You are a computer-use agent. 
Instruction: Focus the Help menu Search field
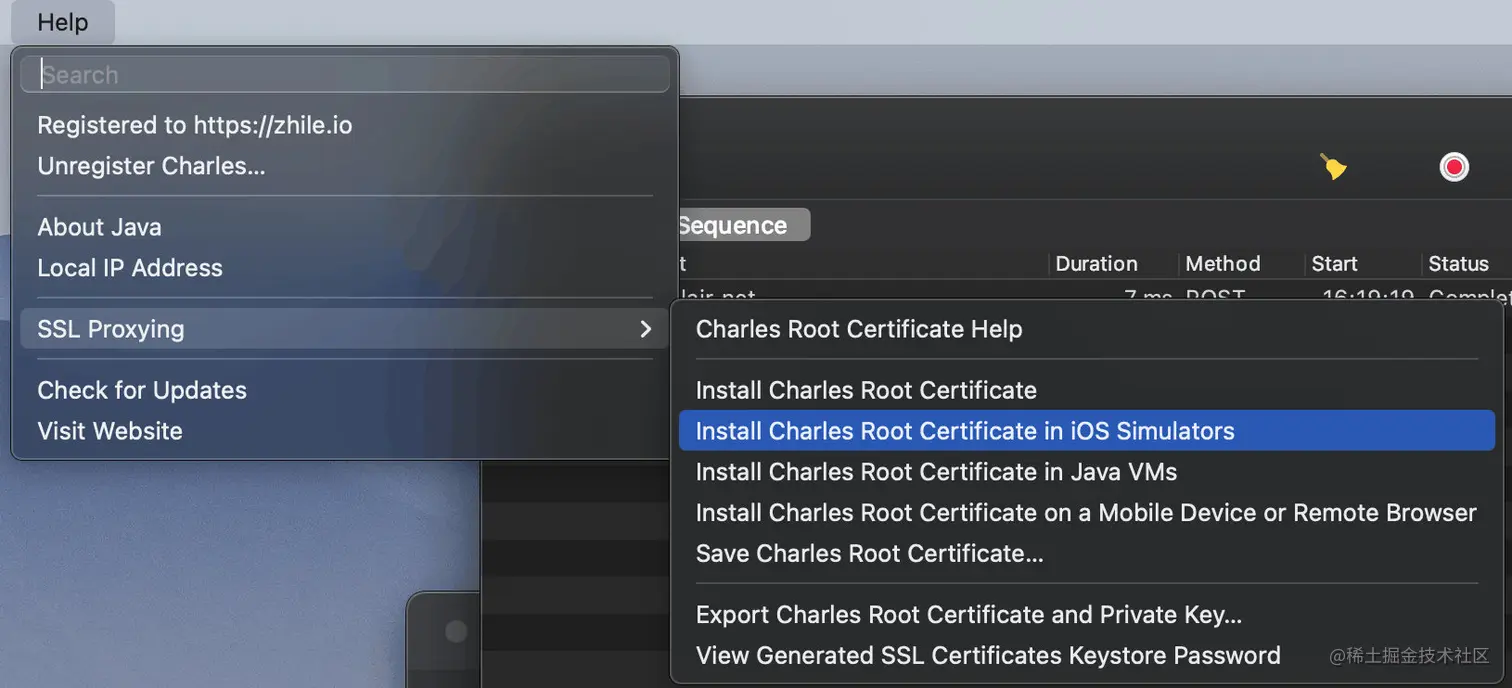345,74
